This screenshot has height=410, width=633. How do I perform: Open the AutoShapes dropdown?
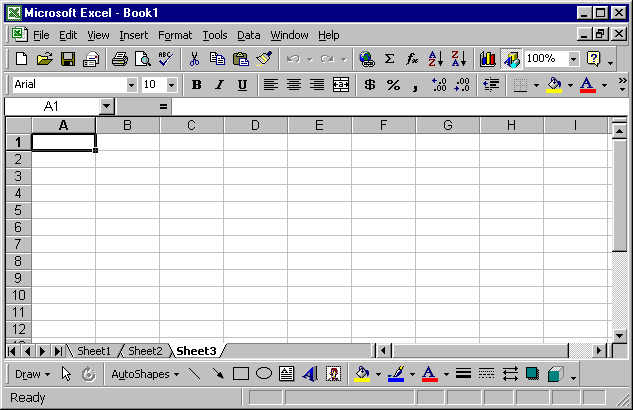(x=145, y=374)
